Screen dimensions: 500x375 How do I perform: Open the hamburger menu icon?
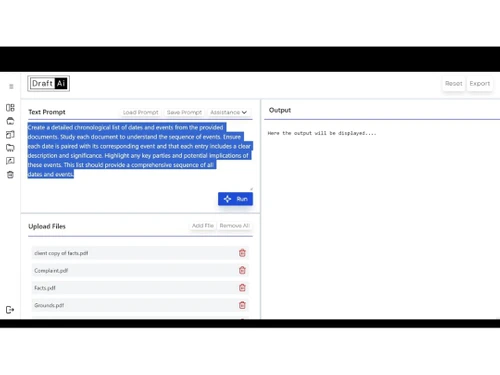[x=11, y=87]
